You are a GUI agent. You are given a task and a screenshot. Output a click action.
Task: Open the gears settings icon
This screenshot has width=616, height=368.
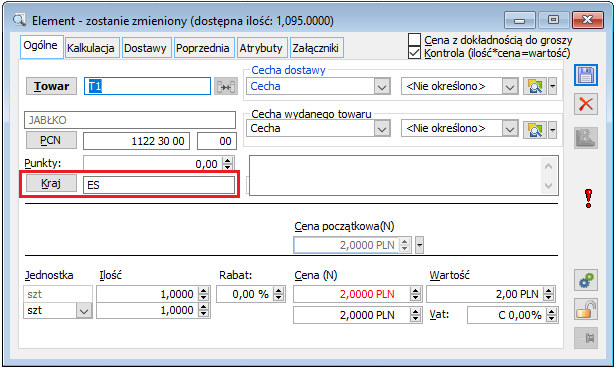click(586, 280)
